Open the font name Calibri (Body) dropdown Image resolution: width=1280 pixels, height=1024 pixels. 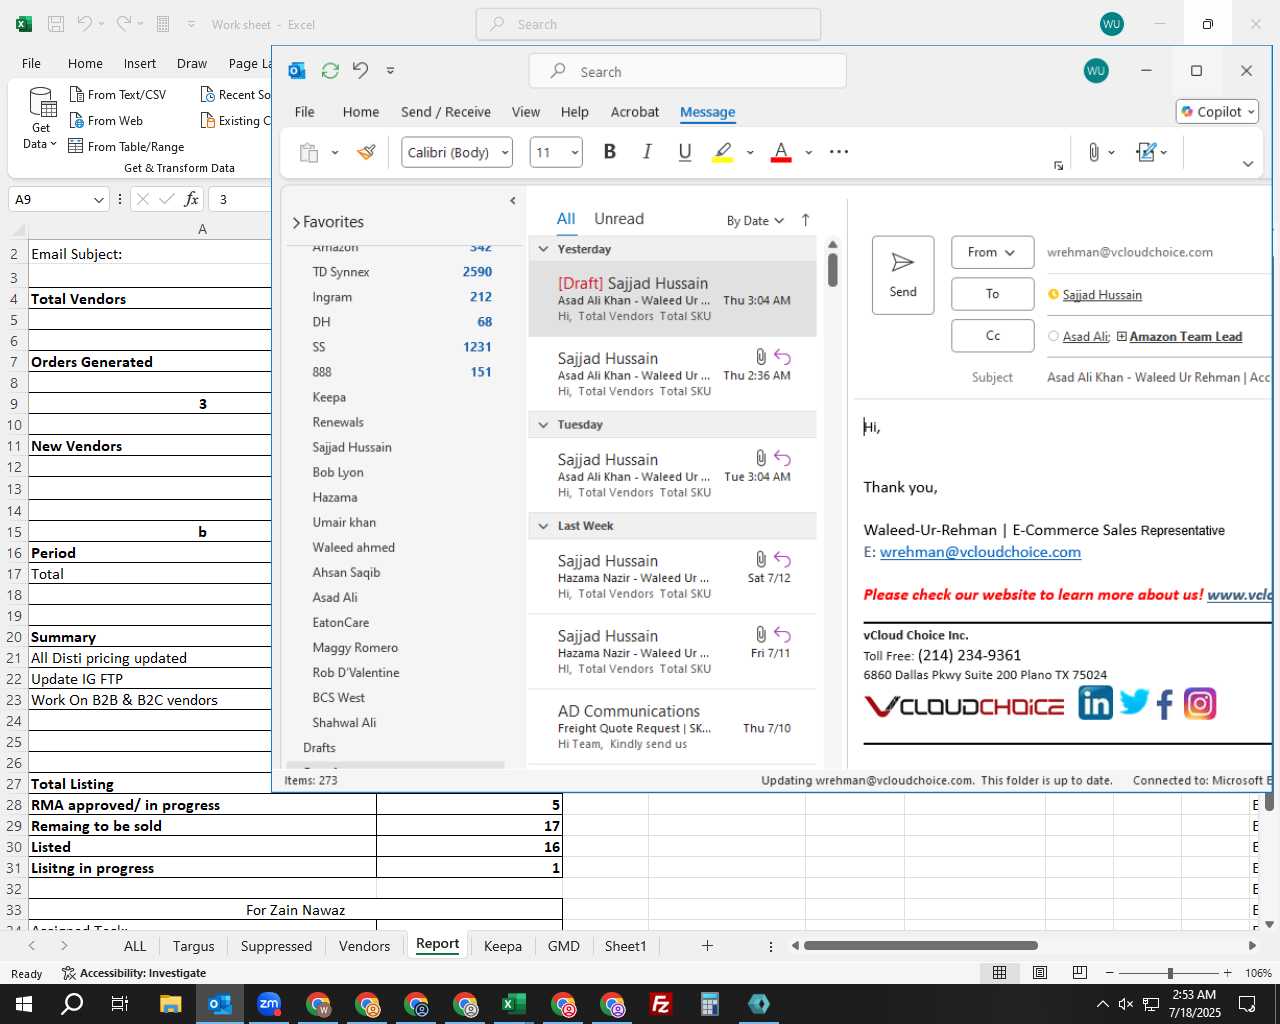pyautogui.click(x=505, y=152)
